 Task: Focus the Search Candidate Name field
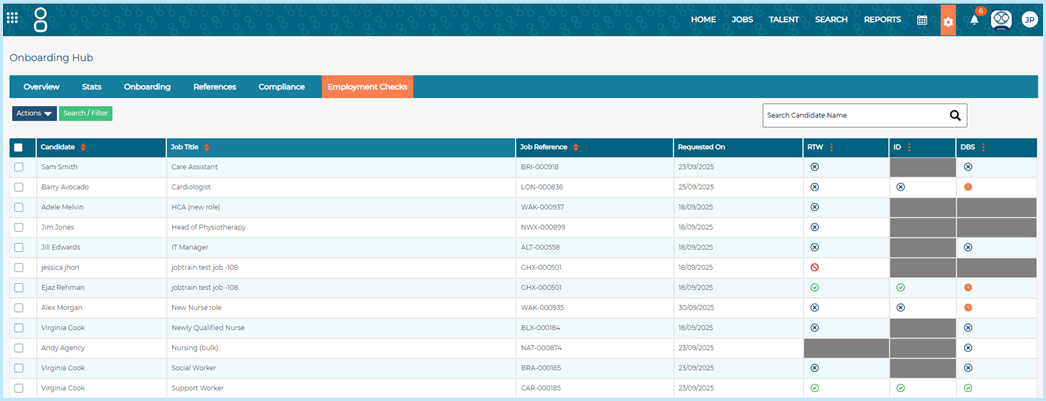[856, 115]
